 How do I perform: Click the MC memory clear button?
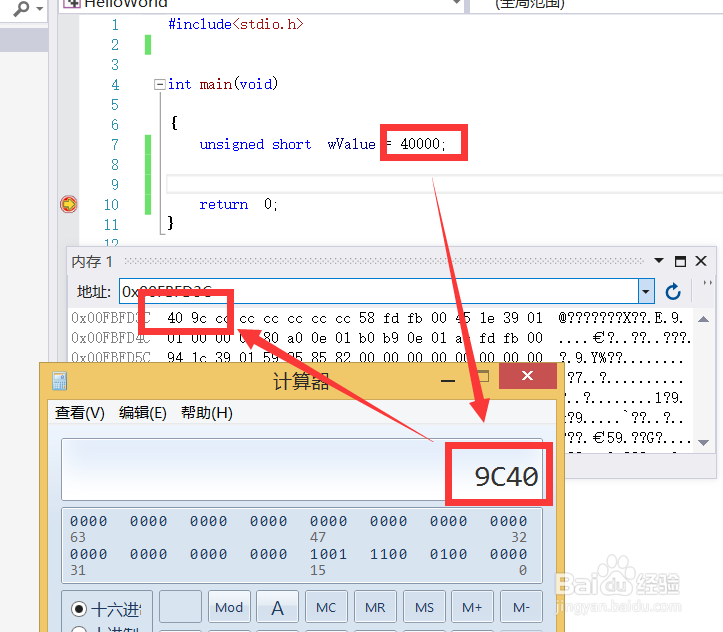pyautogui.click(x=326, y=608)
